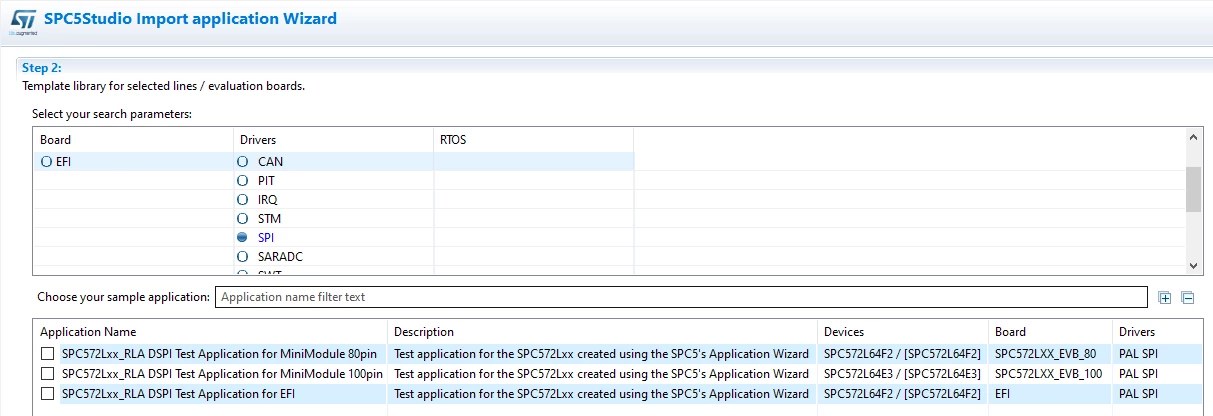Check the DSPI Test Application for EFI checkbox

click(47, 394)
